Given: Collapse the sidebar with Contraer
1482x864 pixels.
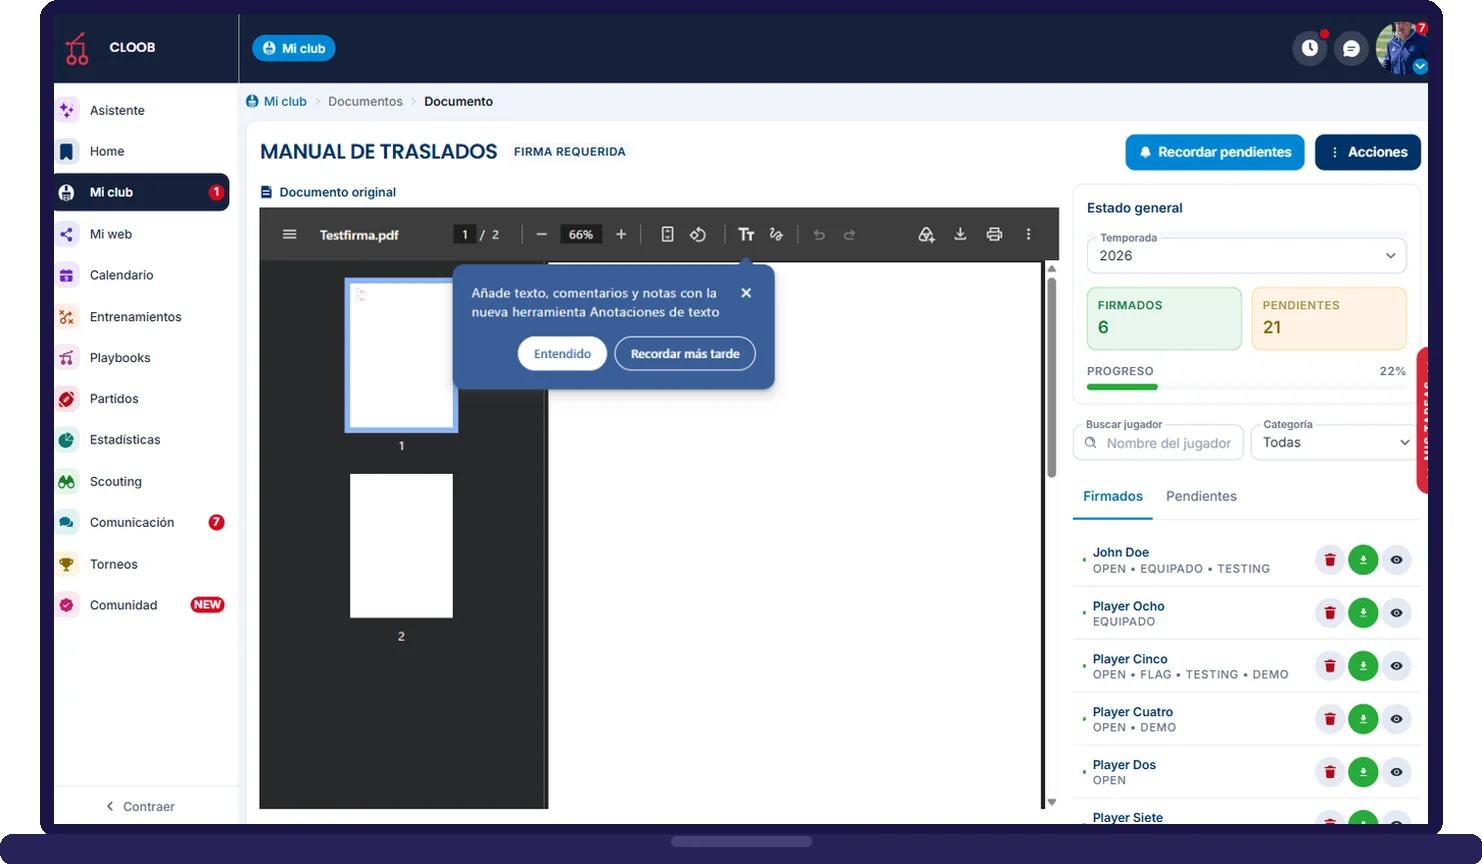Looking at the screenshot, I should 141,806.
